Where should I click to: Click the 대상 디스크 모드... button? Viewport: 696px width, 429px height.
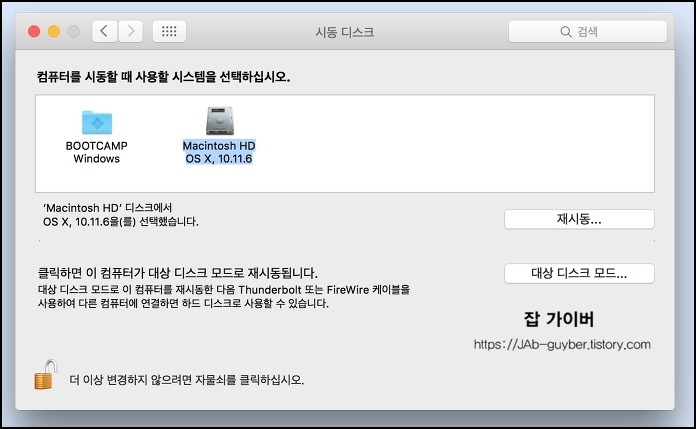pos(579,273)
